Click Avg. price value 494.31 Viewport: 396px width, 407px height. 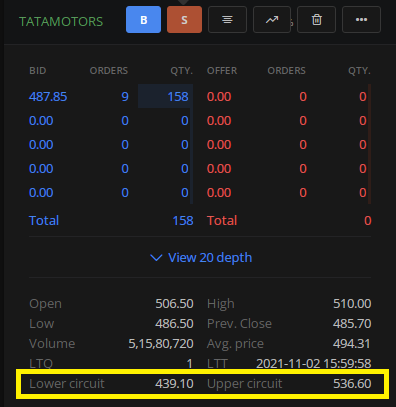coord(352,344)
